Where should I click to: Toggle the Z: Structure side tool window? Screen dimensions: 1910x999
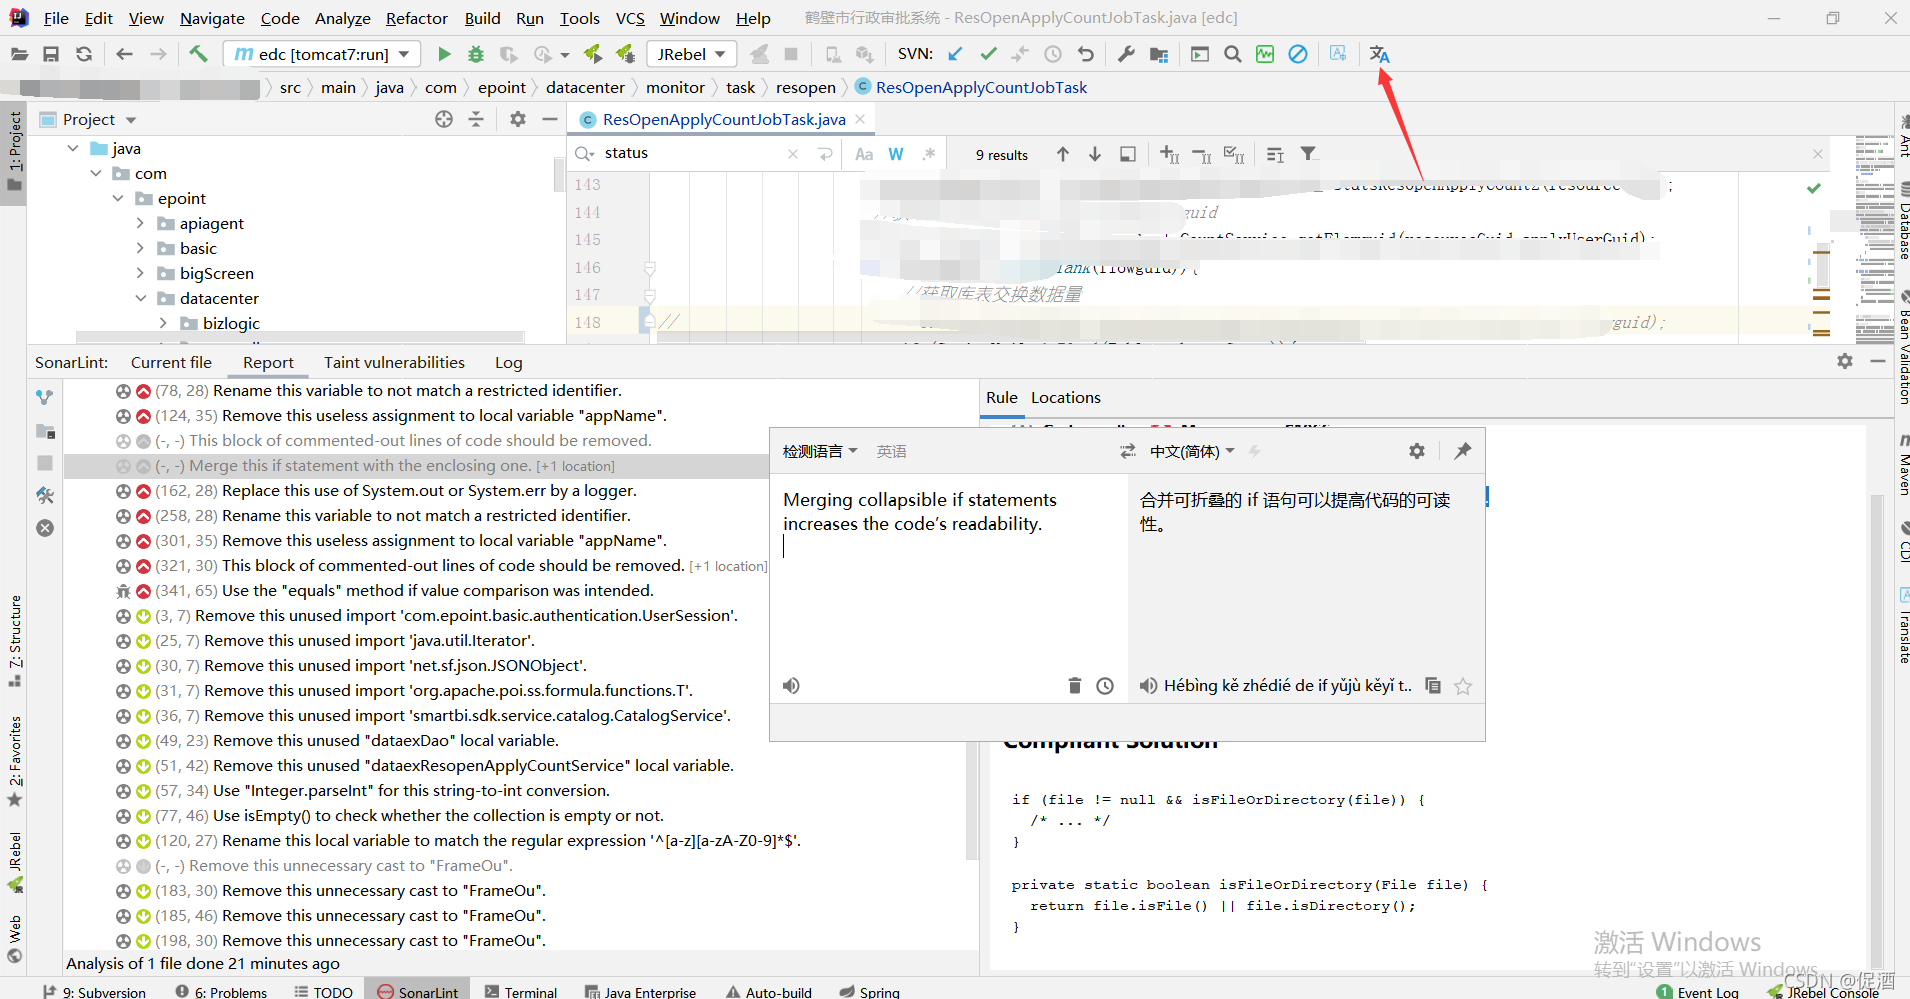point(15,640)
